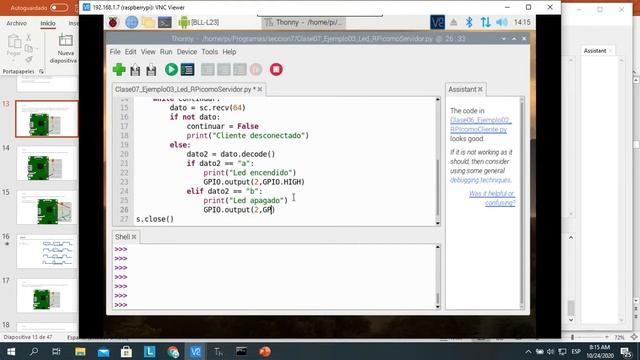Open Thonny Run menu

[166, 52]
